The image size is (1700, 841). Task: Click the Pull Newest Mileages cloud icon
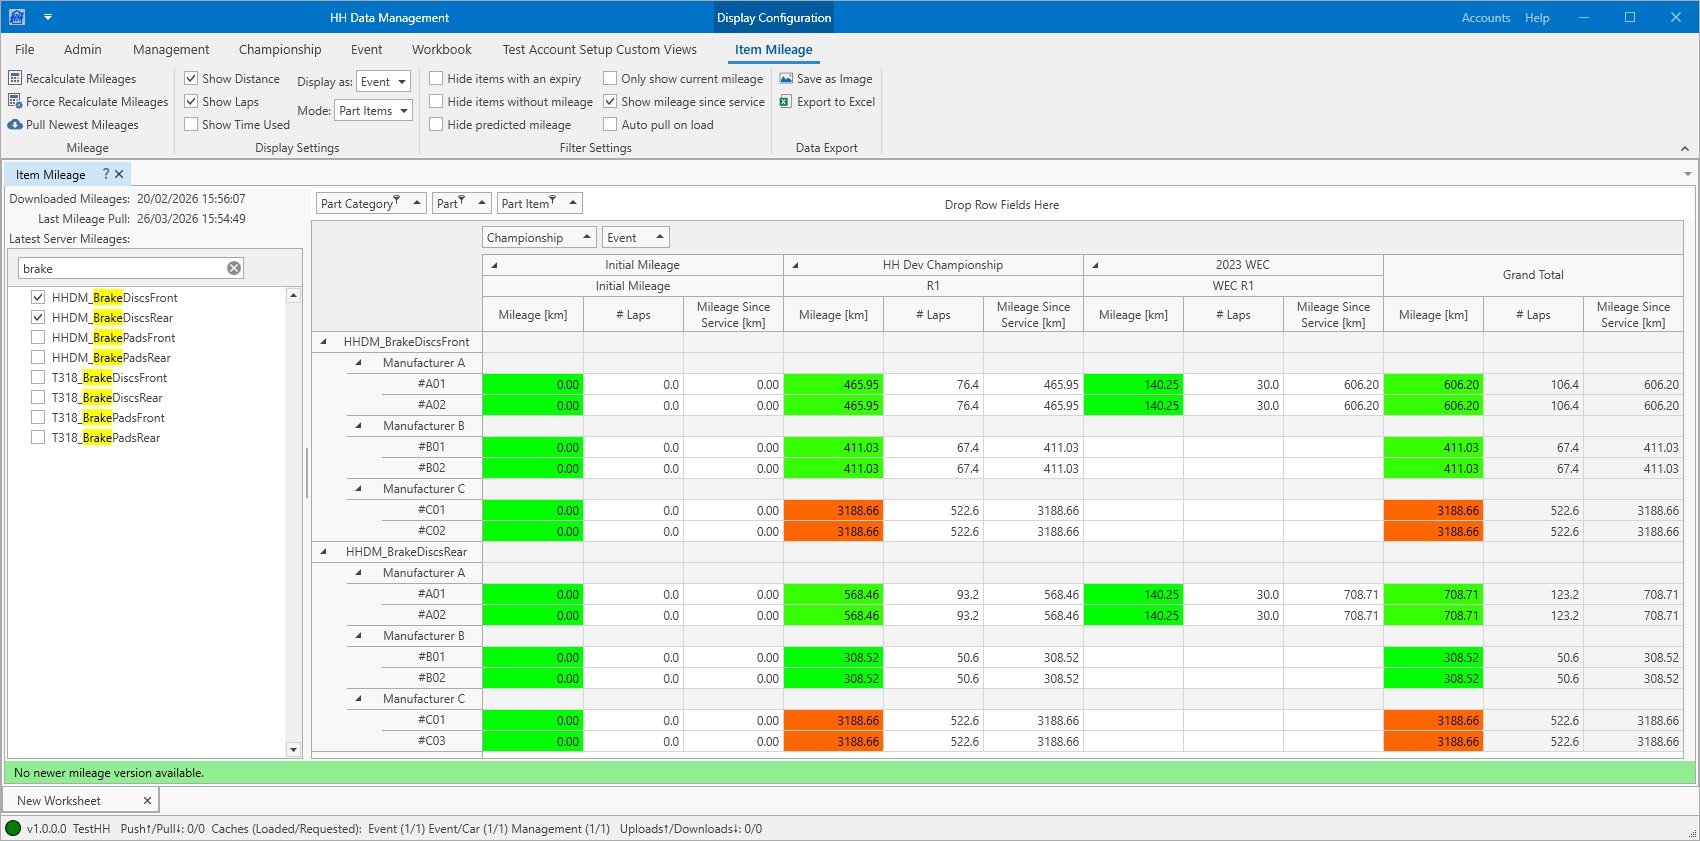pyautogui.click(x=15, y=125)
